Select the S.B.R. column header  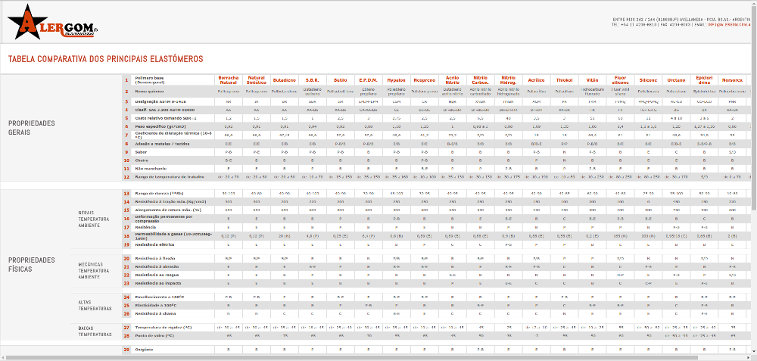click(312, 80)
